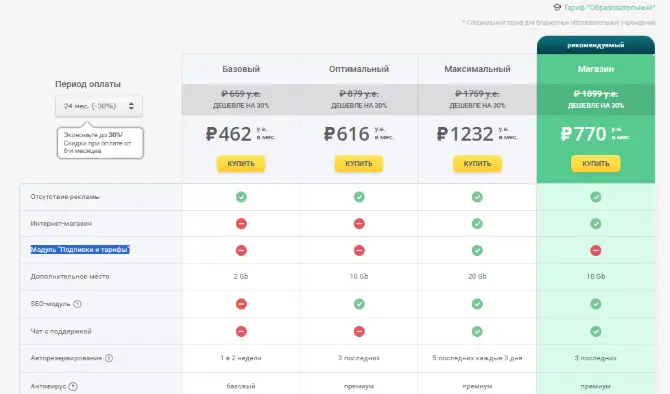Select the Оптимальный plan header
The height and width of the screenshot is (394, 670).
[x=359, y=69]
